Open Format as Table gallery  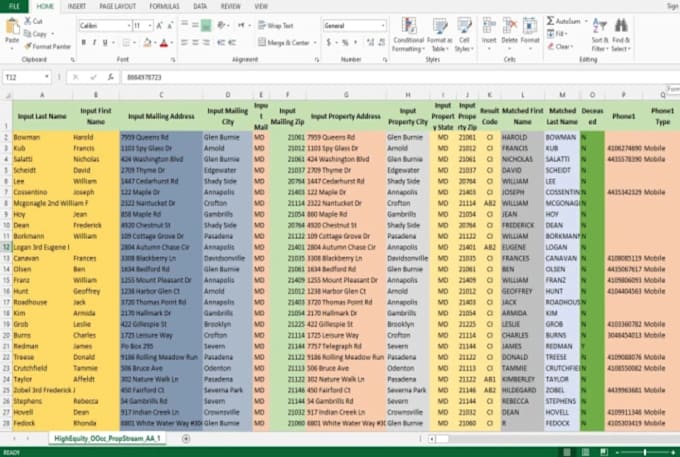[440, 35]
